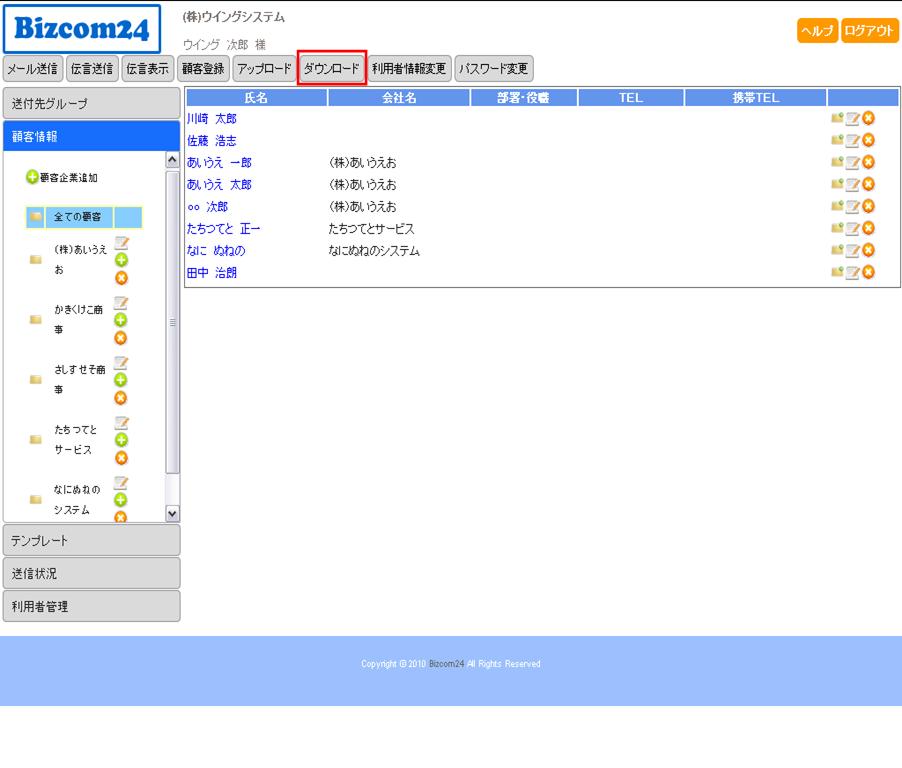Expand the 利用者管理 section
Viewport: 902px width, 768px height.
point(91,606)
